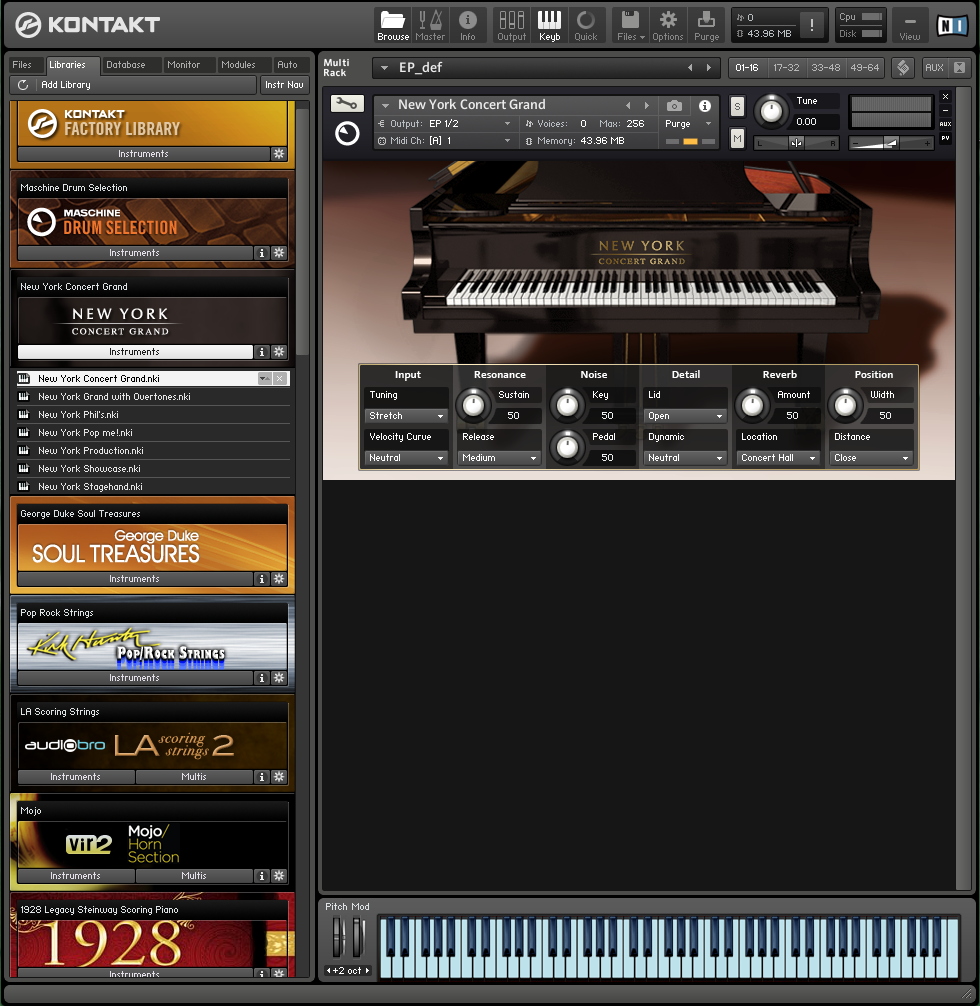Open the Velocity Curve Neutral dropdown

(x=406, y=457)
